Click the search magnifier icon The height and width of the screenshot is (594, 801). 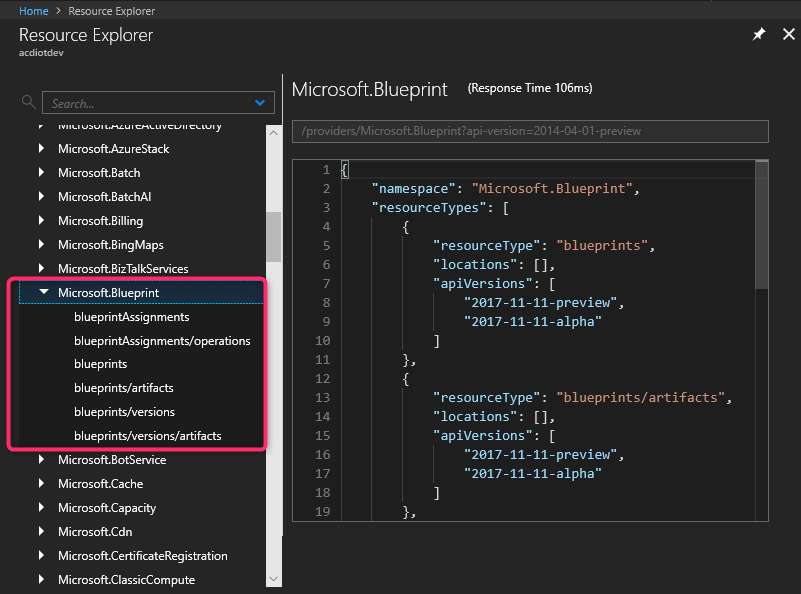click(28, 102)
